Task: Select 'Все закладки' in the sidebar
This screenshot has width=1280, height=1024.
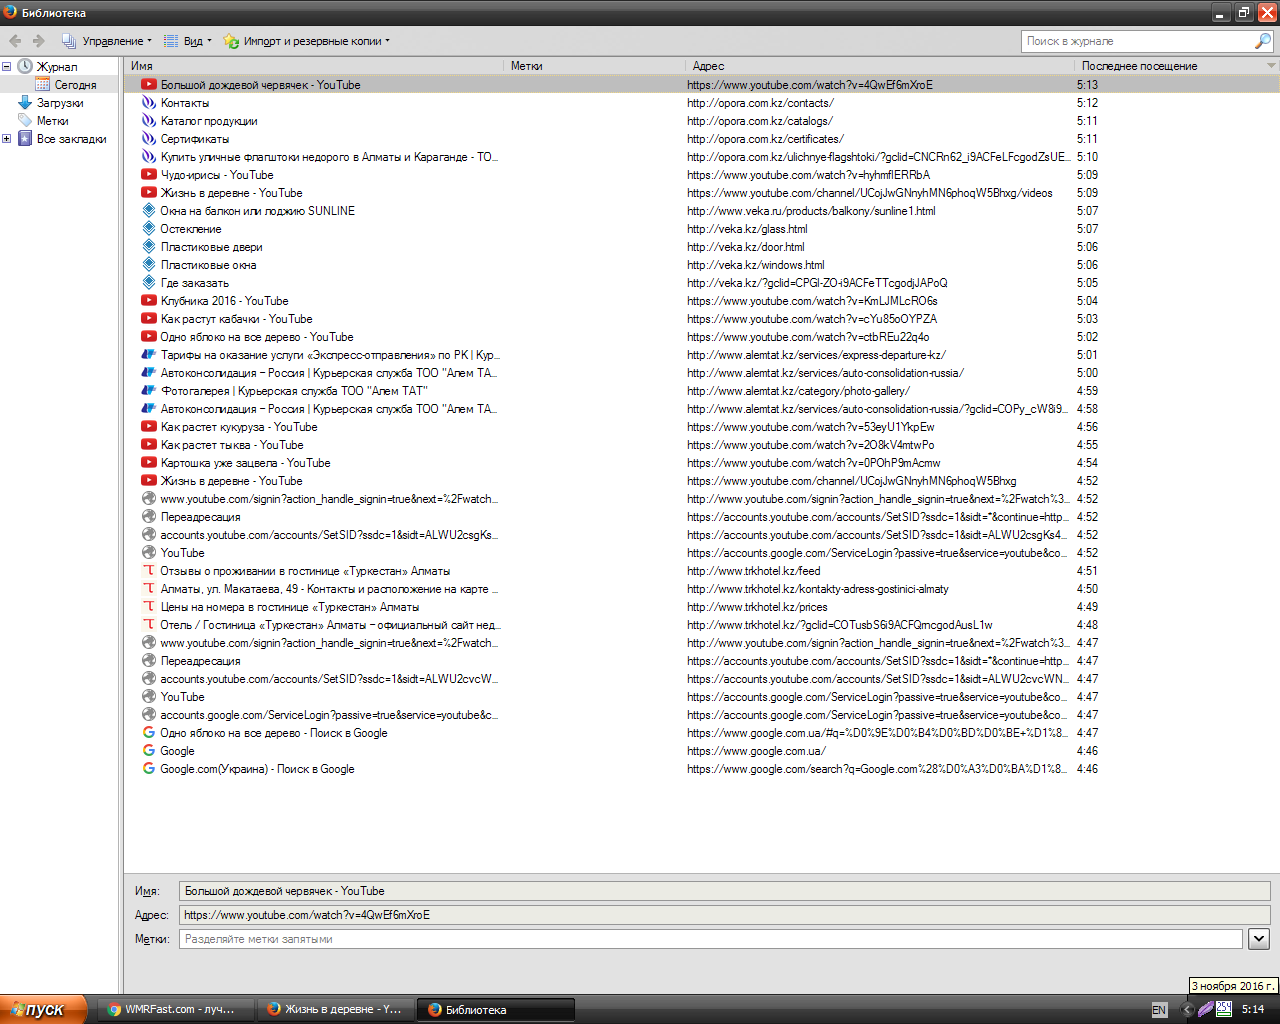Action: pos(71,139)
